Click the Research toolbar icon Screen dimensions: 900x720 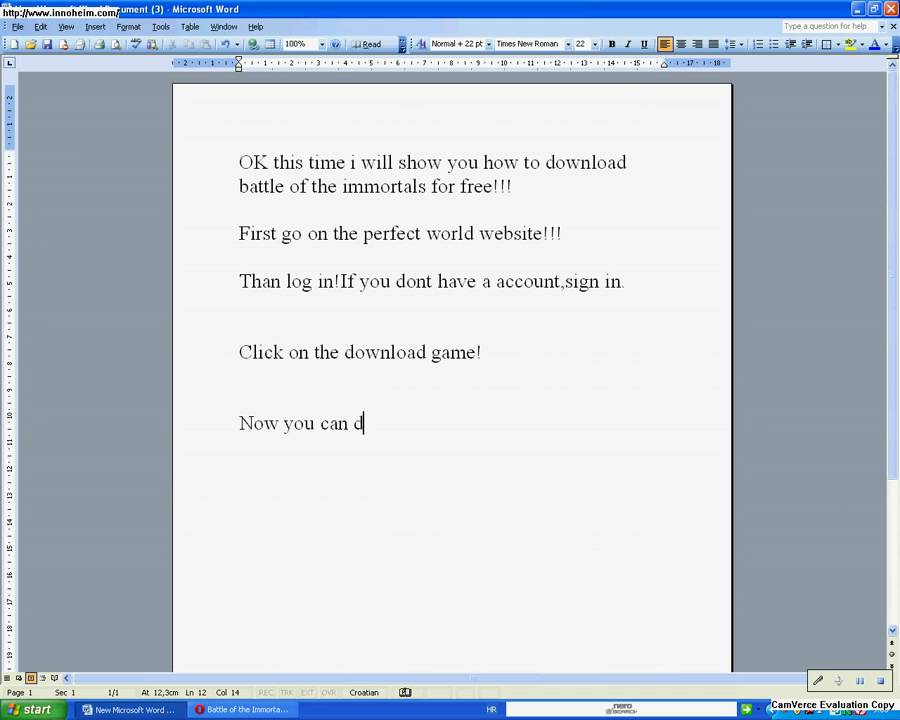coord(152,44)
